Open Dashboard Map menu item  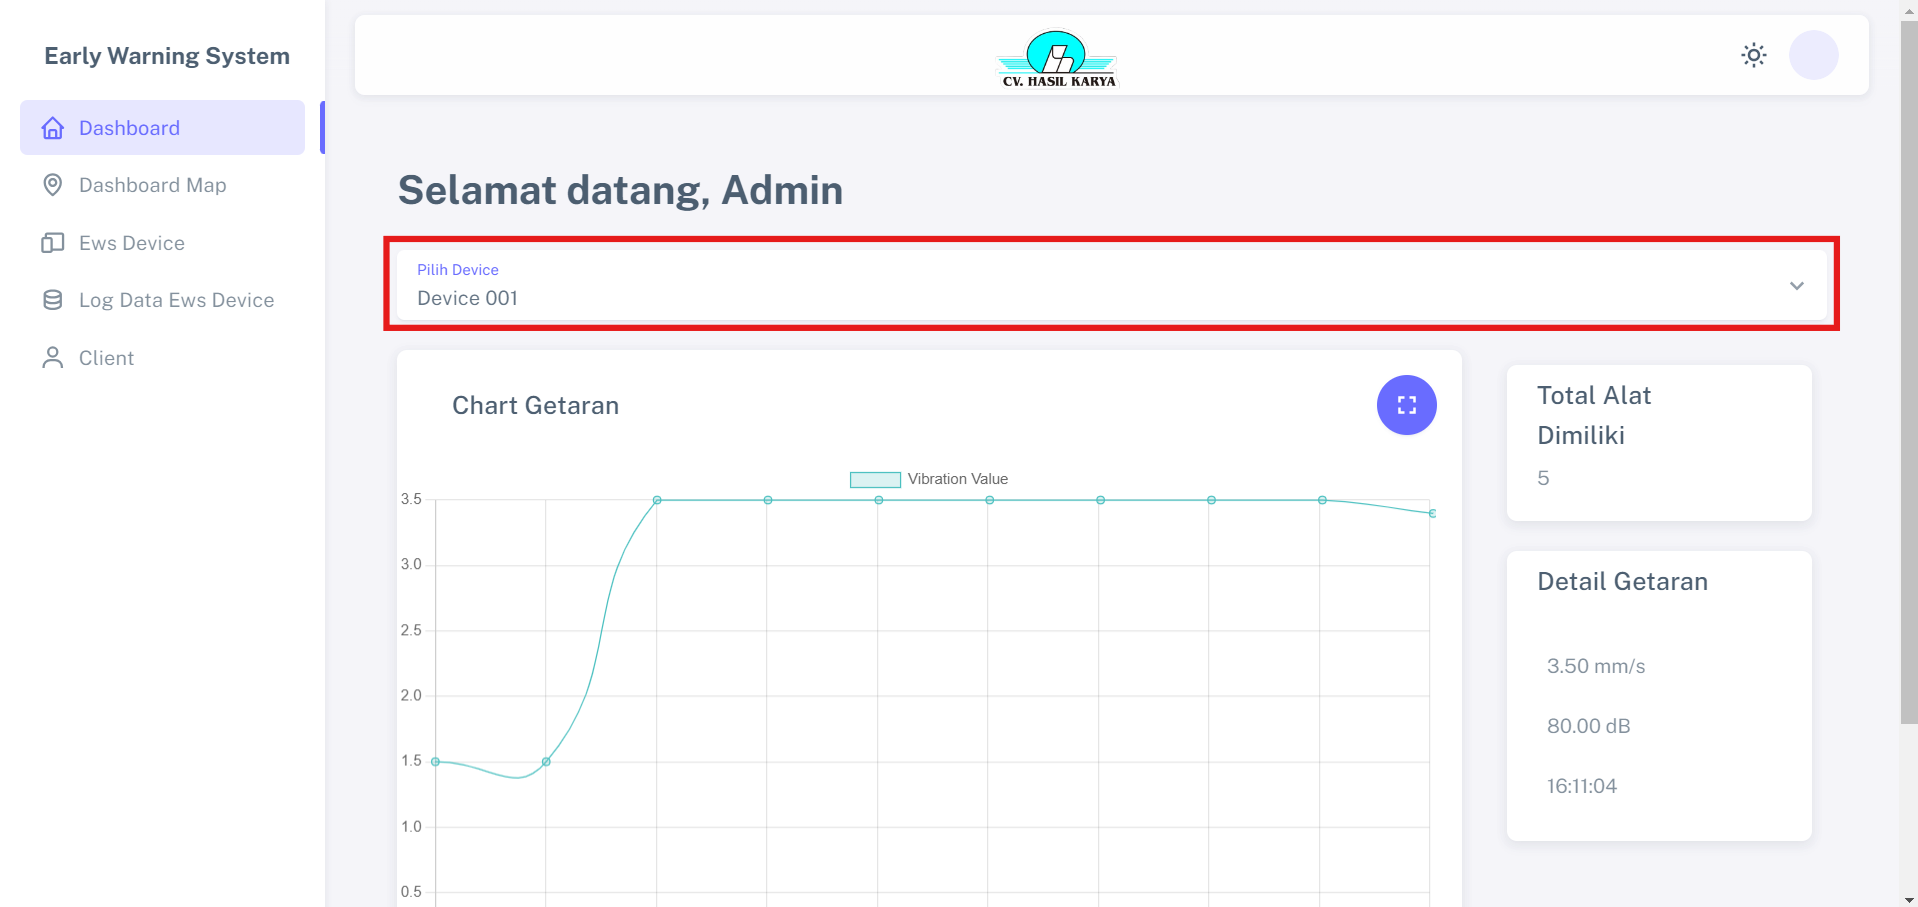pos(152,185)
